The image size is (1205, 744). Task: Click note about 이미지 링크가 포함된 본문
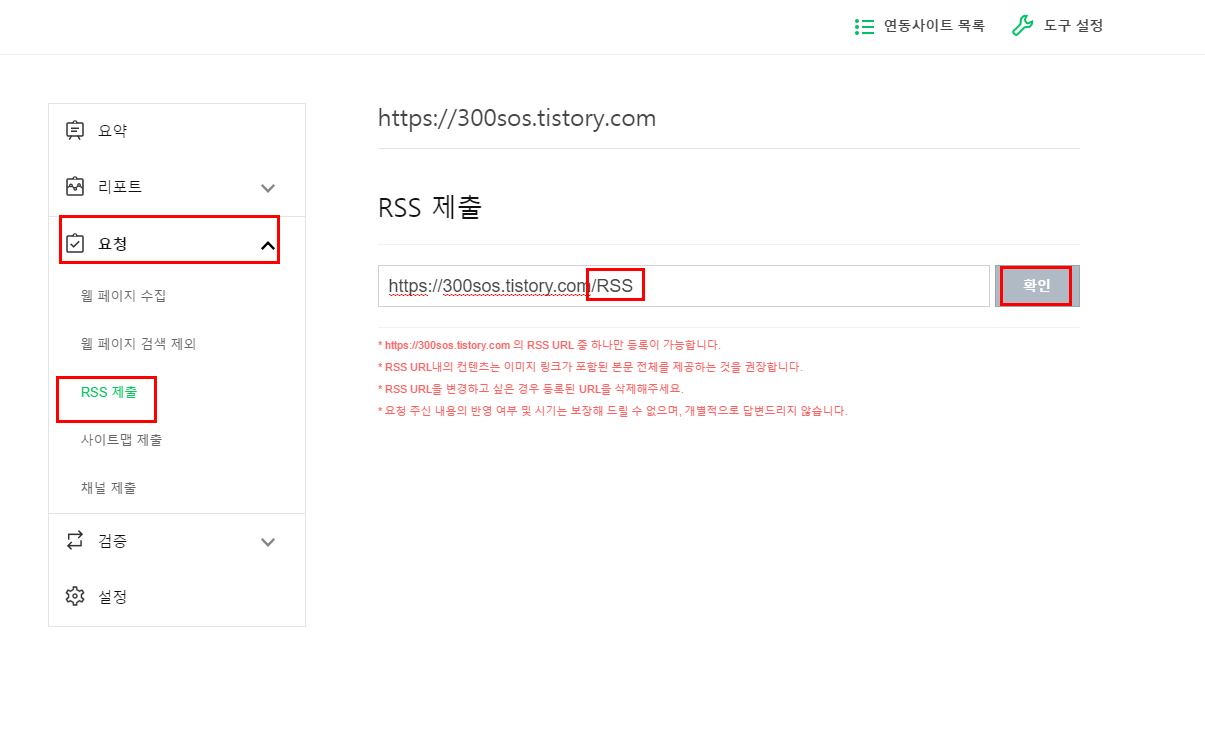590,367
